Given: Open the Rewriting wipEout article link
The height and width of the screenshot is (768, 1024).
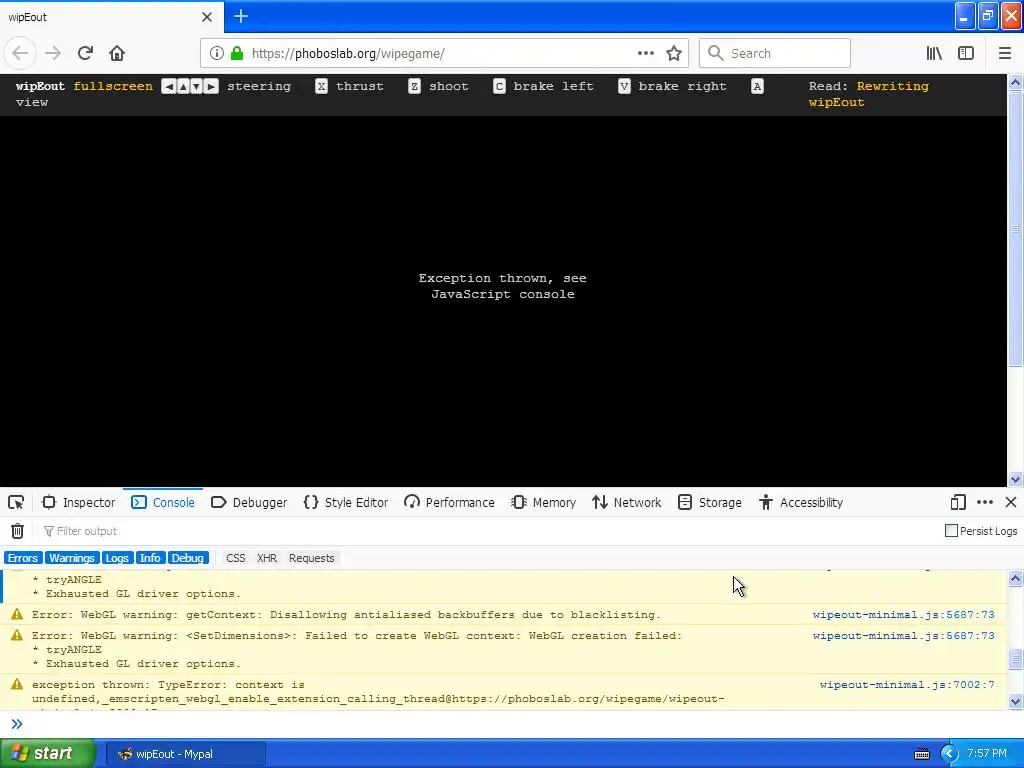Looking at the screenshot, I should (x=869, y=94).
